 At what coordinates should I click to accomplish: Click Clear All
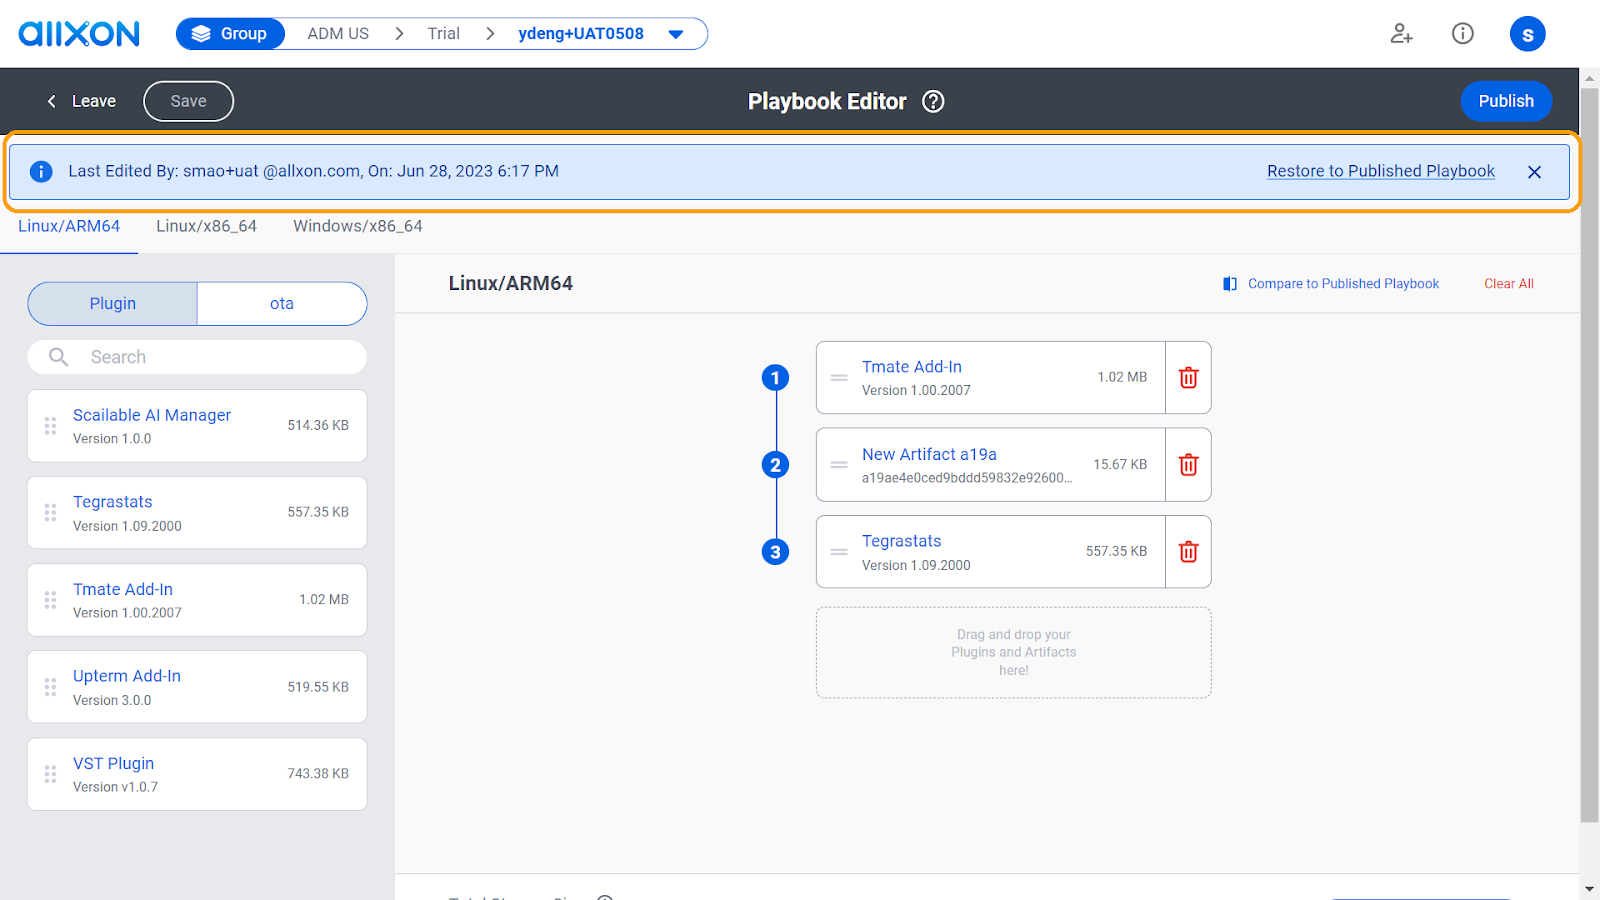click(1509, 284)
